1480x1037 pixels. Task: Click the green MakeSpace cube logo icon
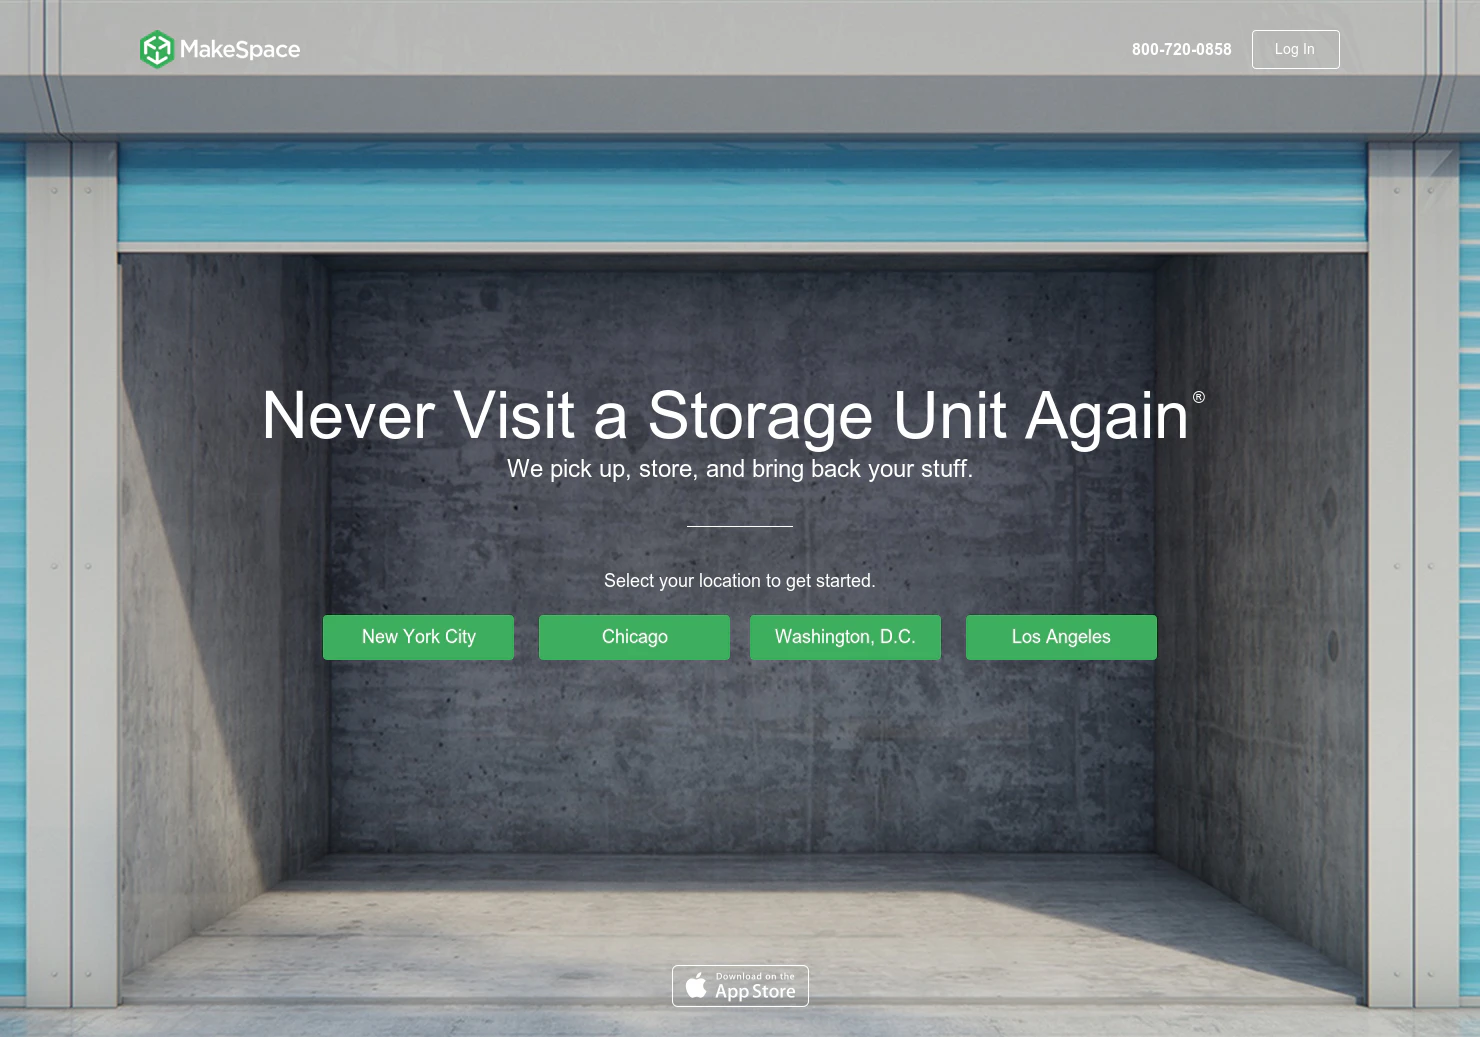tap(157, 49)
